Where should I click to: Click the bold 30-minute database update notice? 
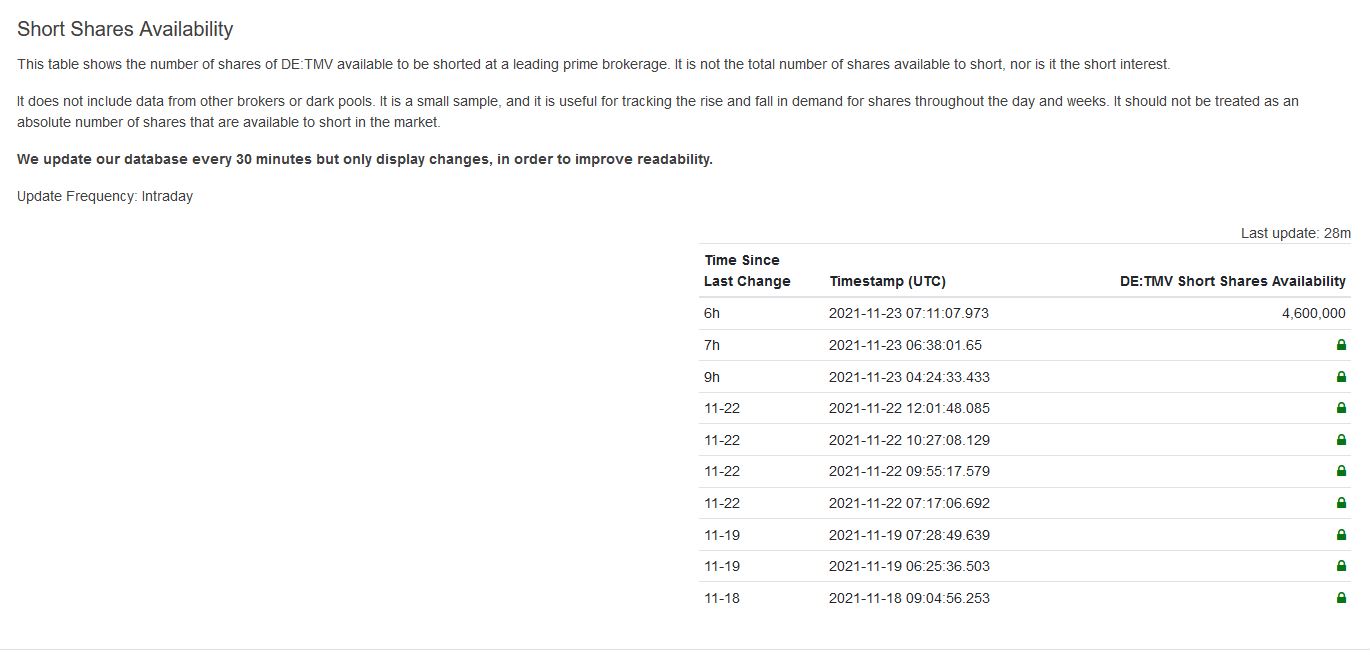click(365, 159)
